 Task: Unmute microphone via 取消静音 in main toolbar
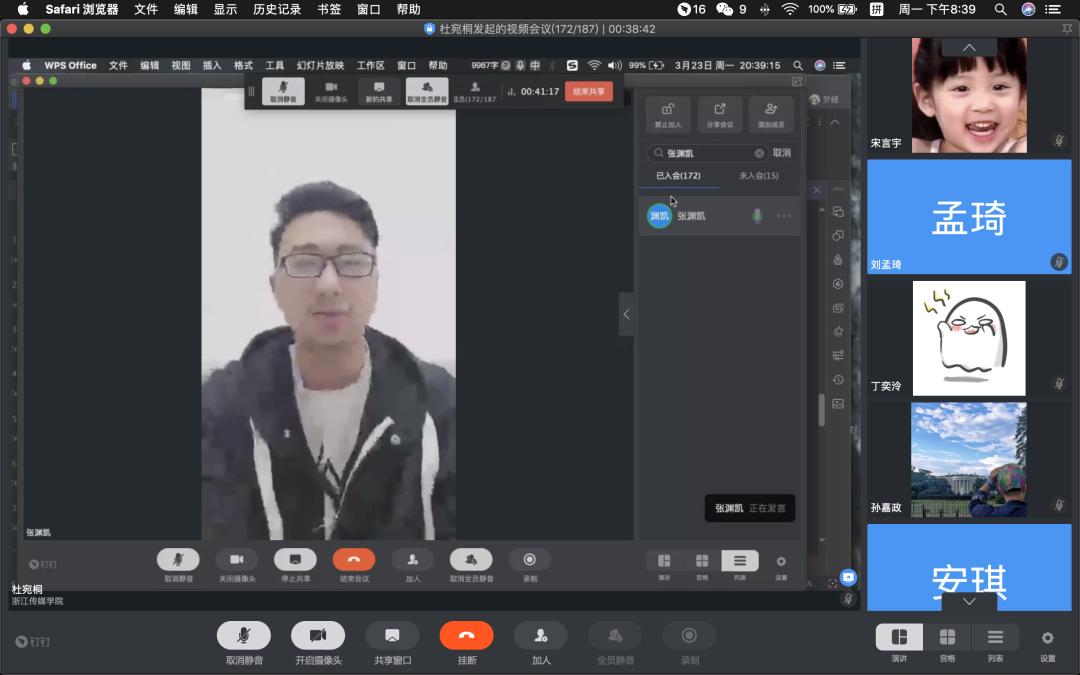(243, 635)
